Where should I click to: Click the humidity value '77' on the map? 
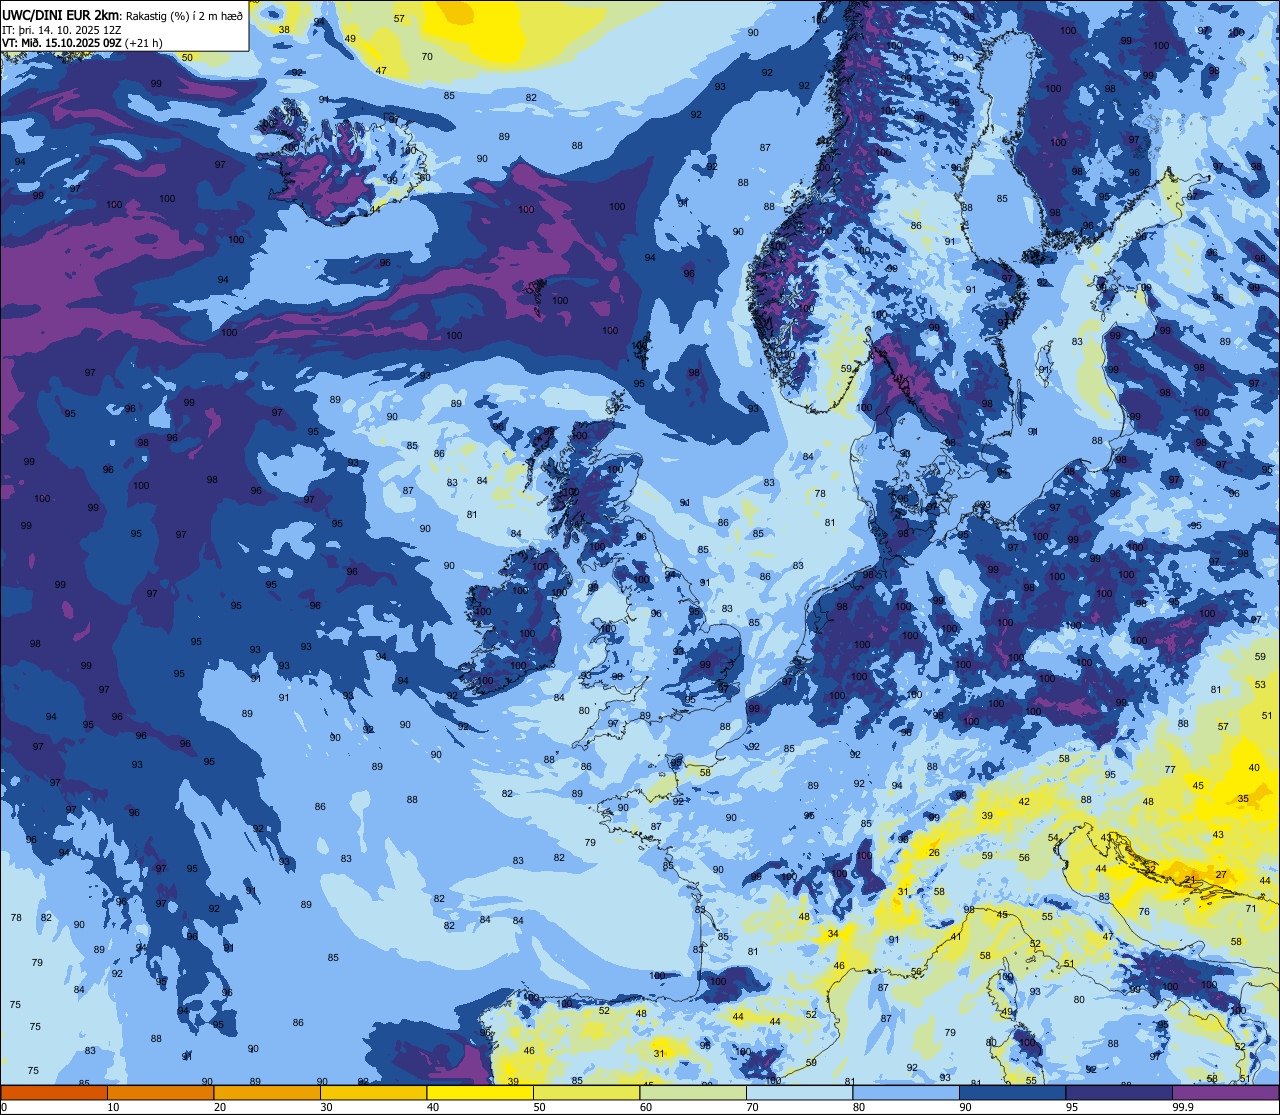pyautogui.click(x=1170, y=770)
